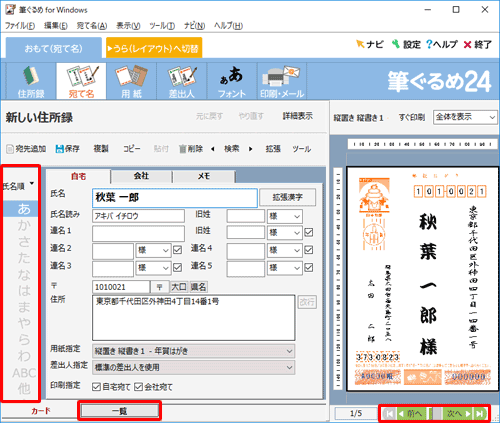Toggle the checkbox beside 連名3 honorific
This screenshot has width=500, height=423.
coord(178,267)
